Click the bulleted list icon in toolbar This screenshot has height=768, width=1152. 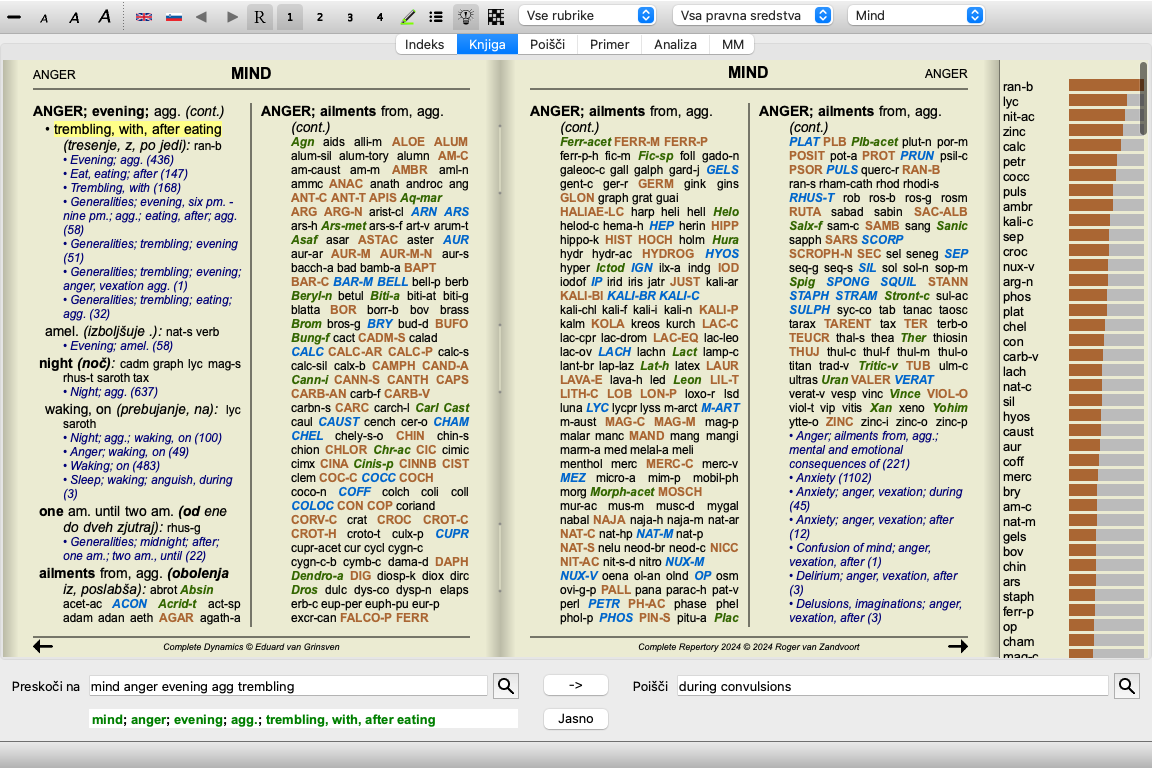[x=436, y=17]
